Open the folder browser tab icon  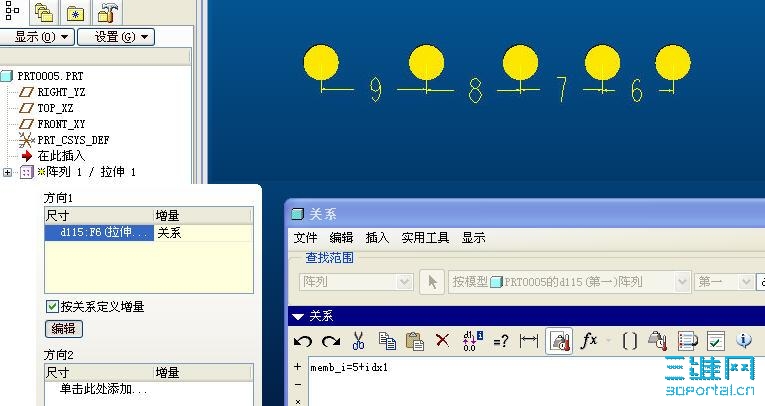tap(43, 13)
